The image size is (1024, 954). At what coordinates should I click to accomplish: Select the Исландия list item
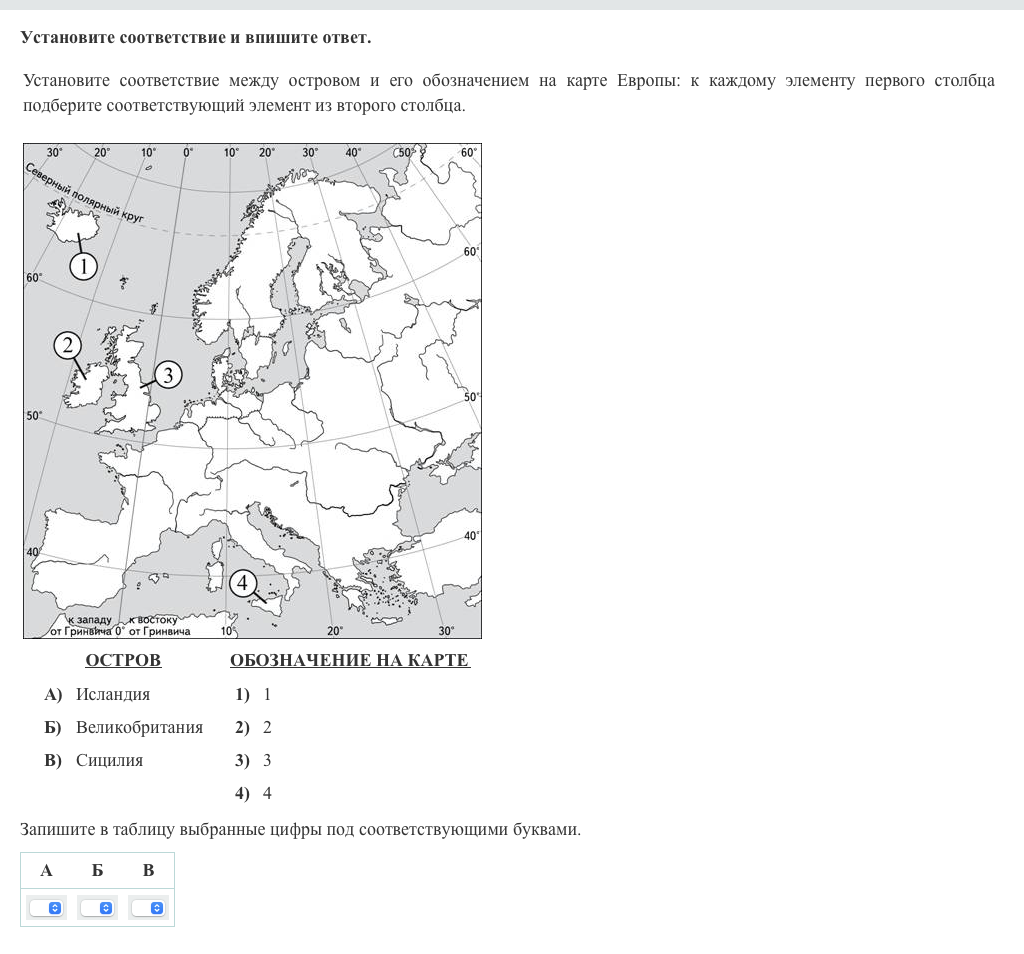112,694
